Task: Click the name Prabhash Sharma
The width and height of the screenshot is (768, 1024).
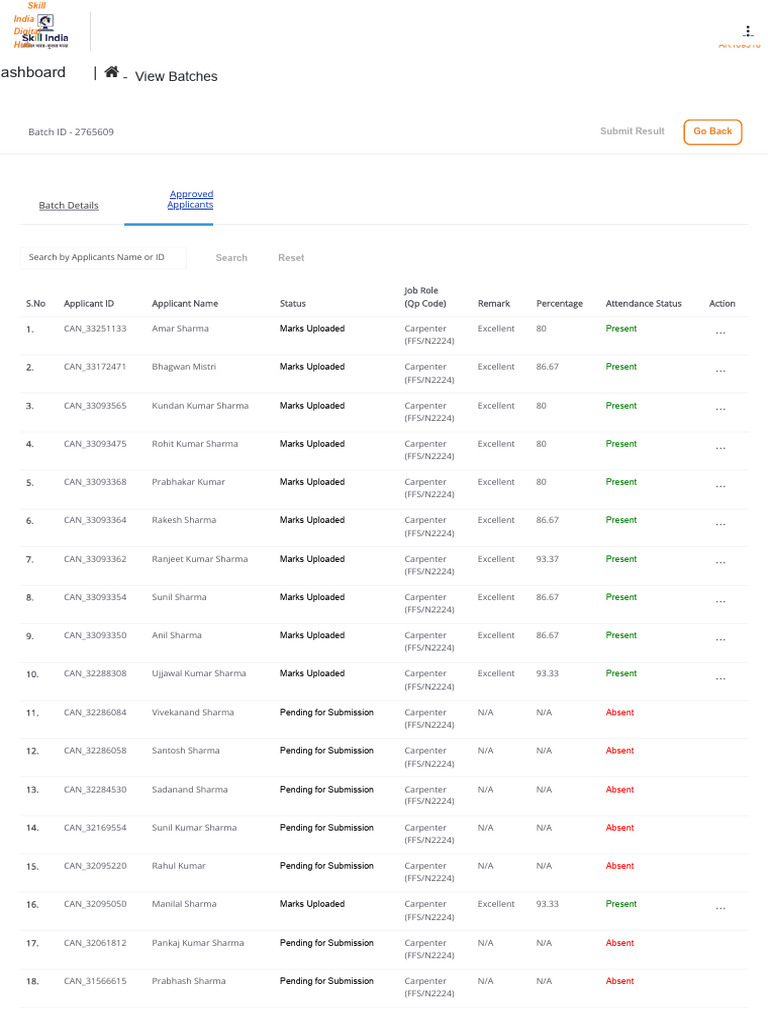Action: (189, 981)
